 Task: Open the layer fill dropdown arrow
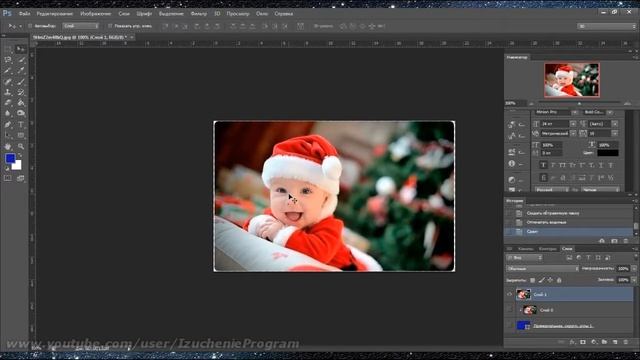pyautogui.click(x=634, y=280)
